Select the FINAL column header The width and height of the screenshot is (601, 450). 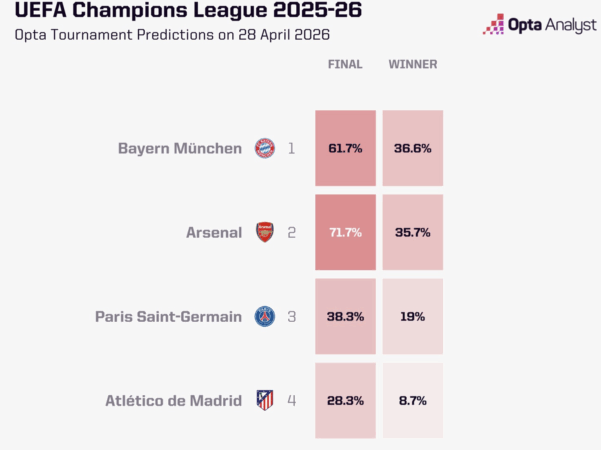tap(345, 65)
